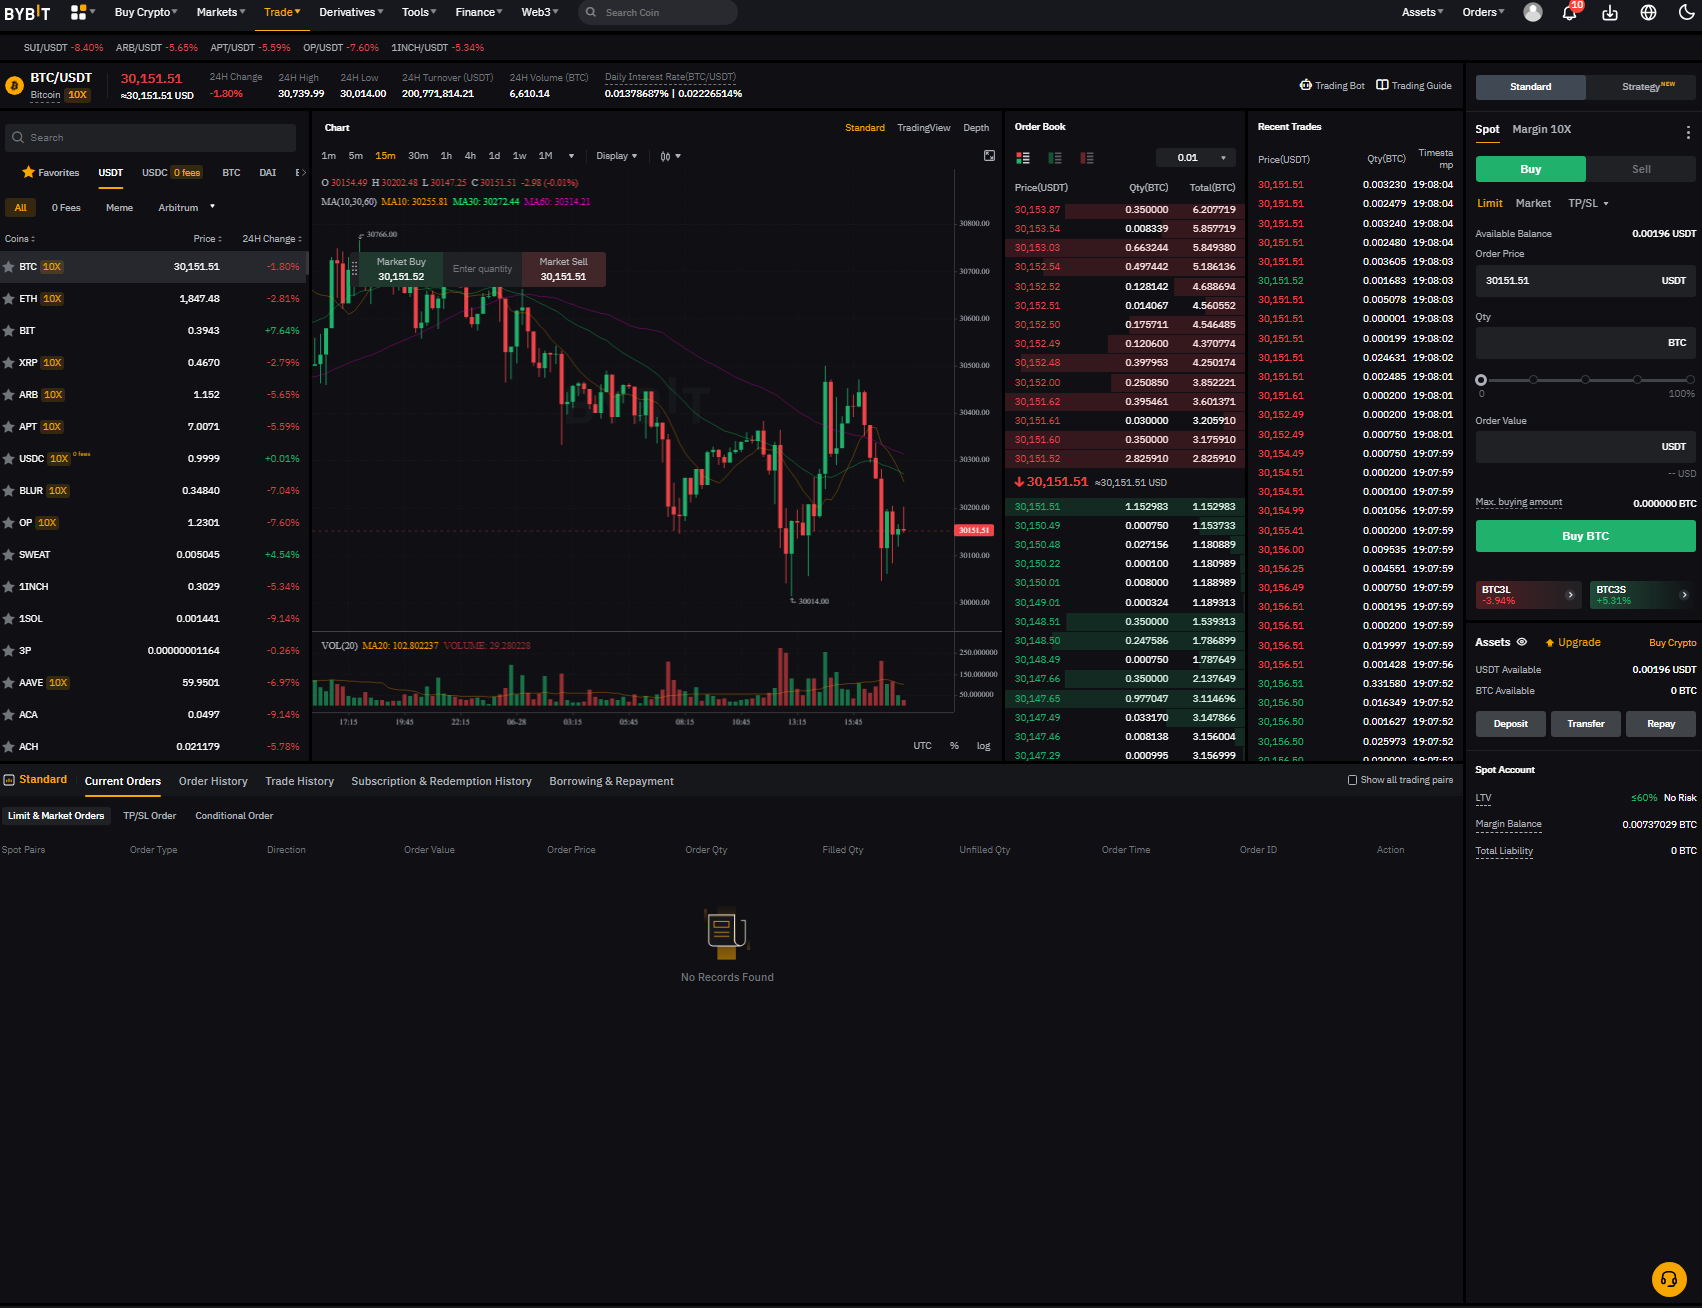The width and height of the screenshot is (1702, 1308).
Task: Toggle favorite star for XRP row
Action: 9,363
